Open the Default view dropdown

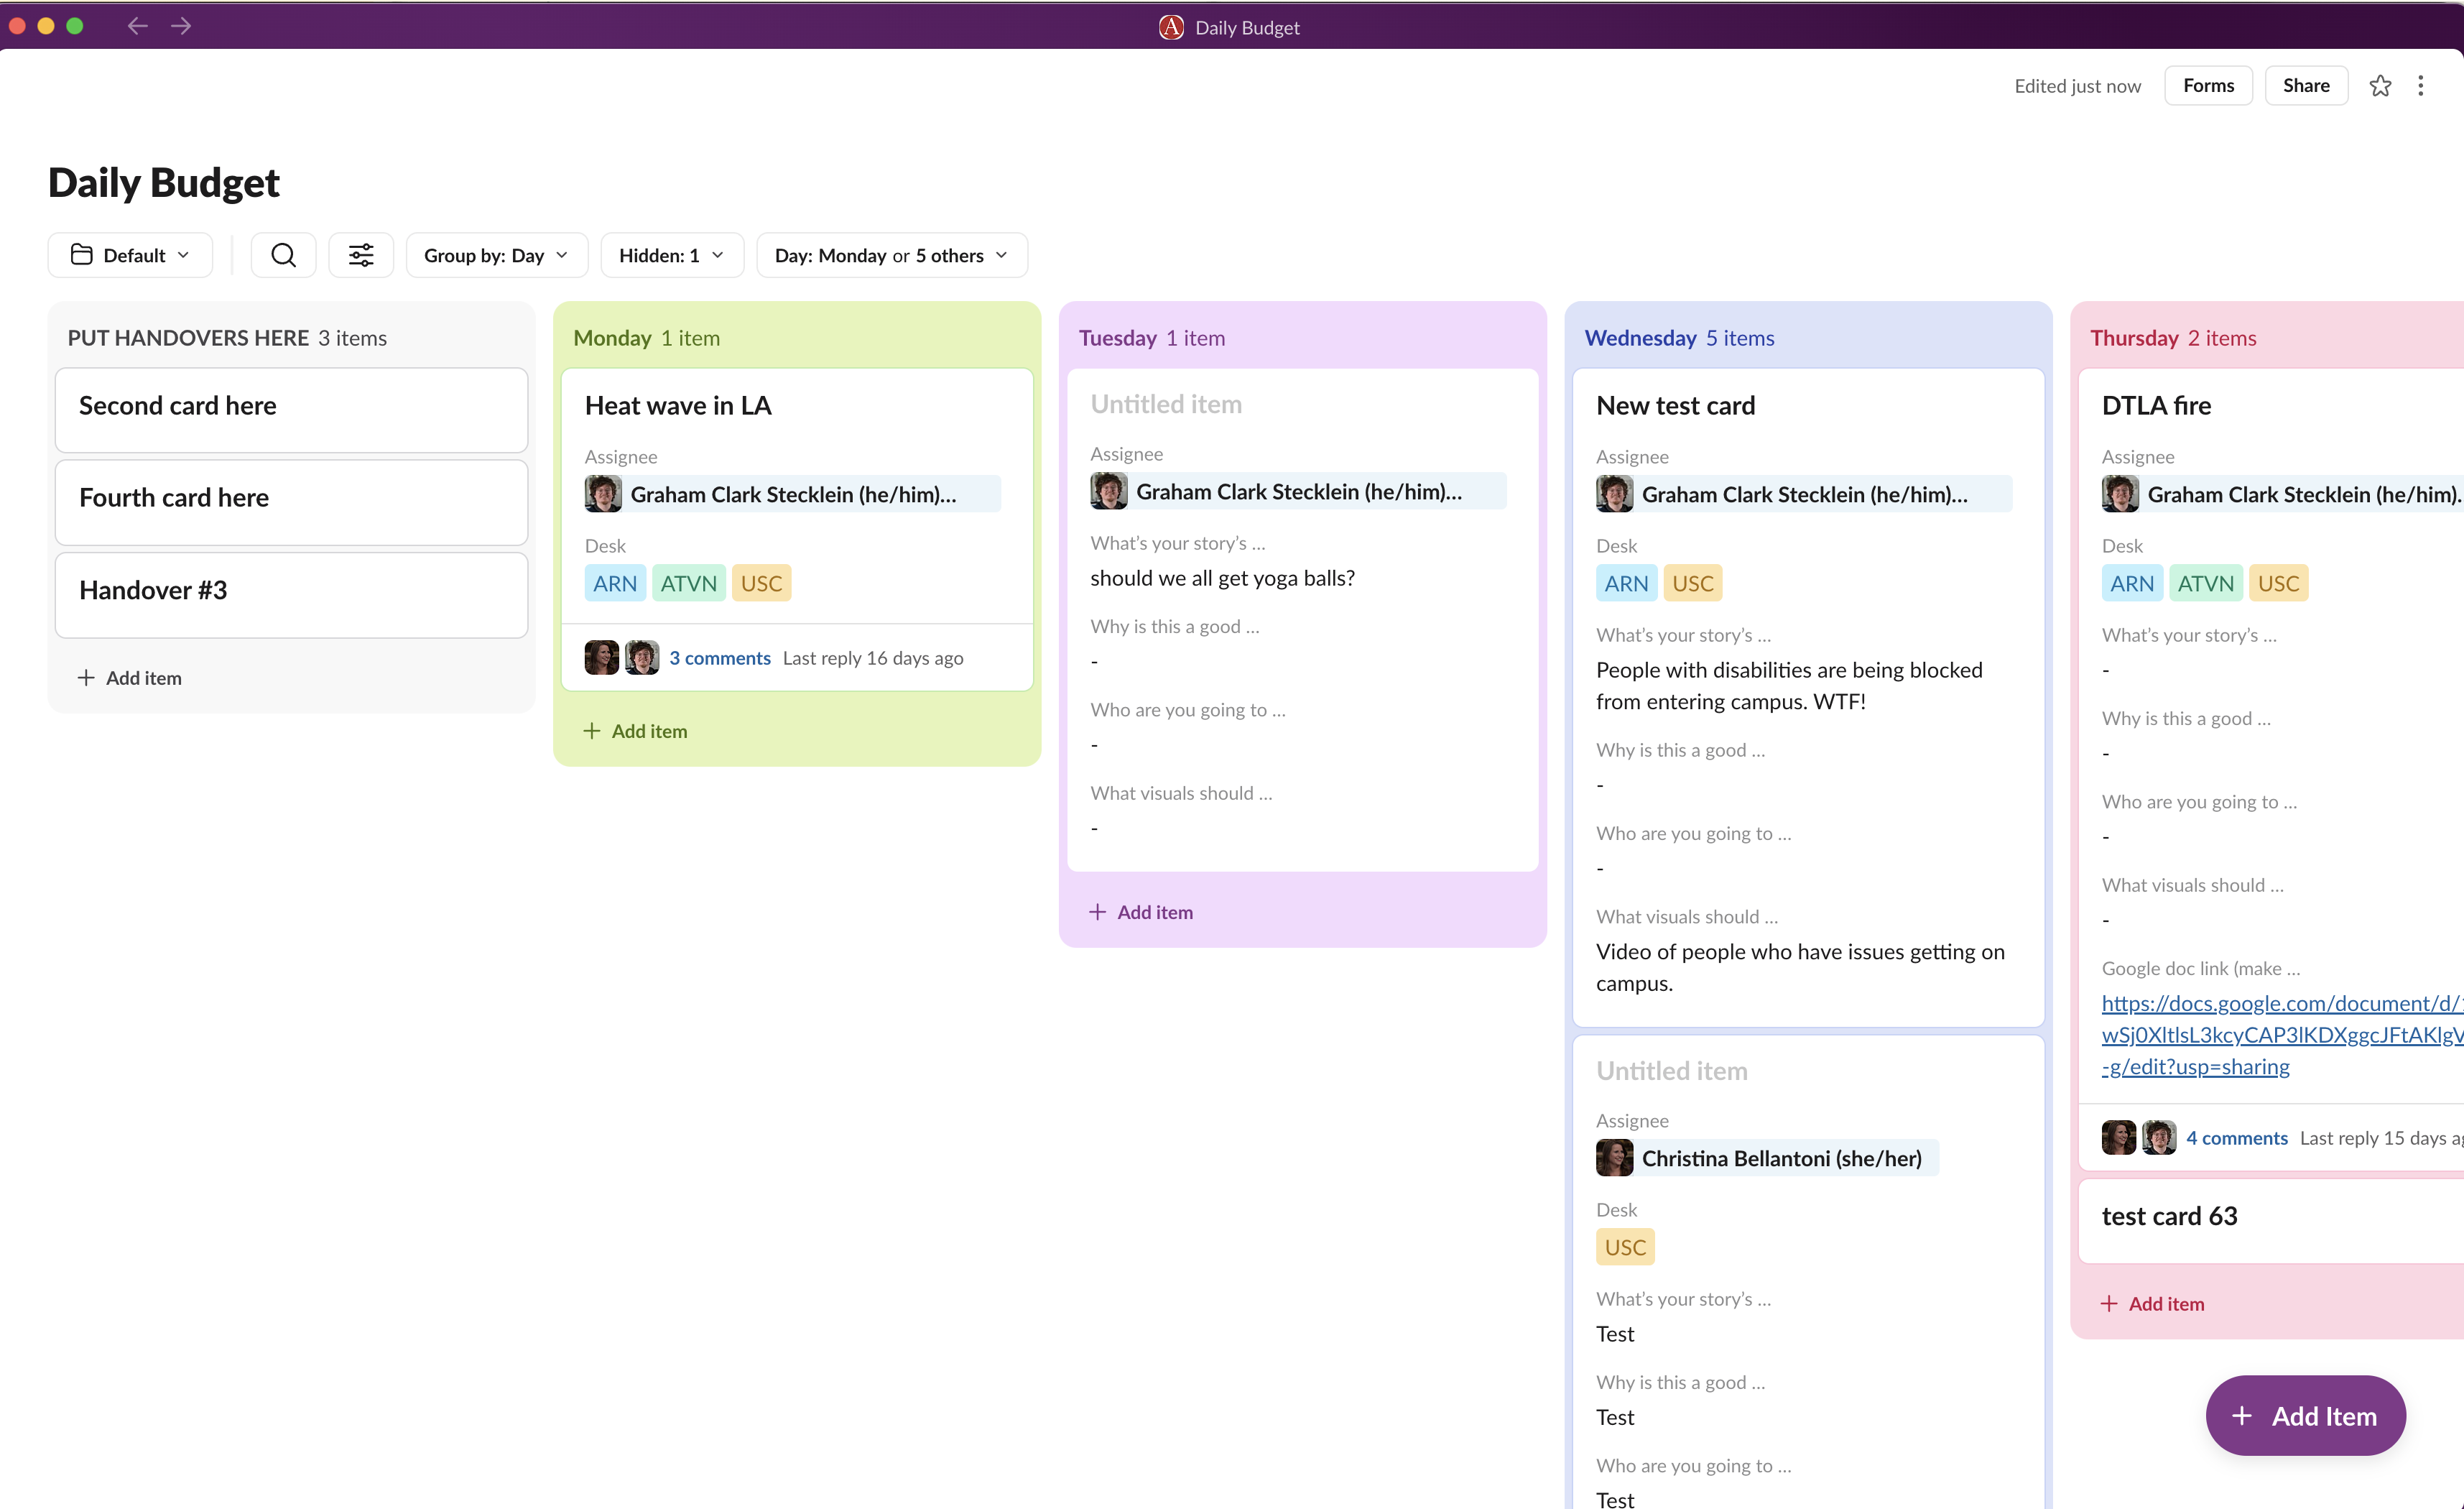(x=130, y=255)
